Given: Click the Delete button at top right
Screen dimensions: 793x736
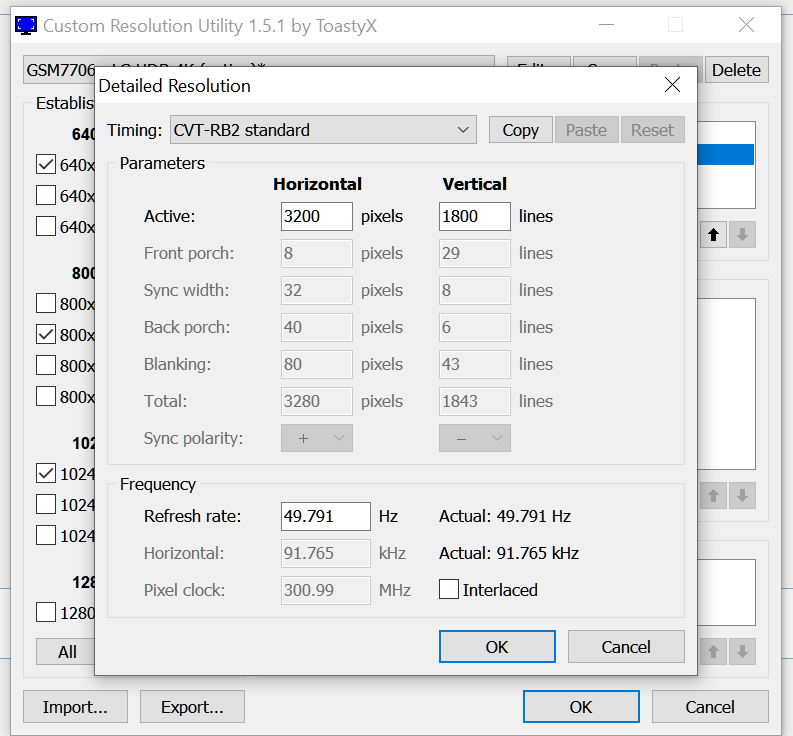Looking at the screenshot, I should (x=736, y=70).
